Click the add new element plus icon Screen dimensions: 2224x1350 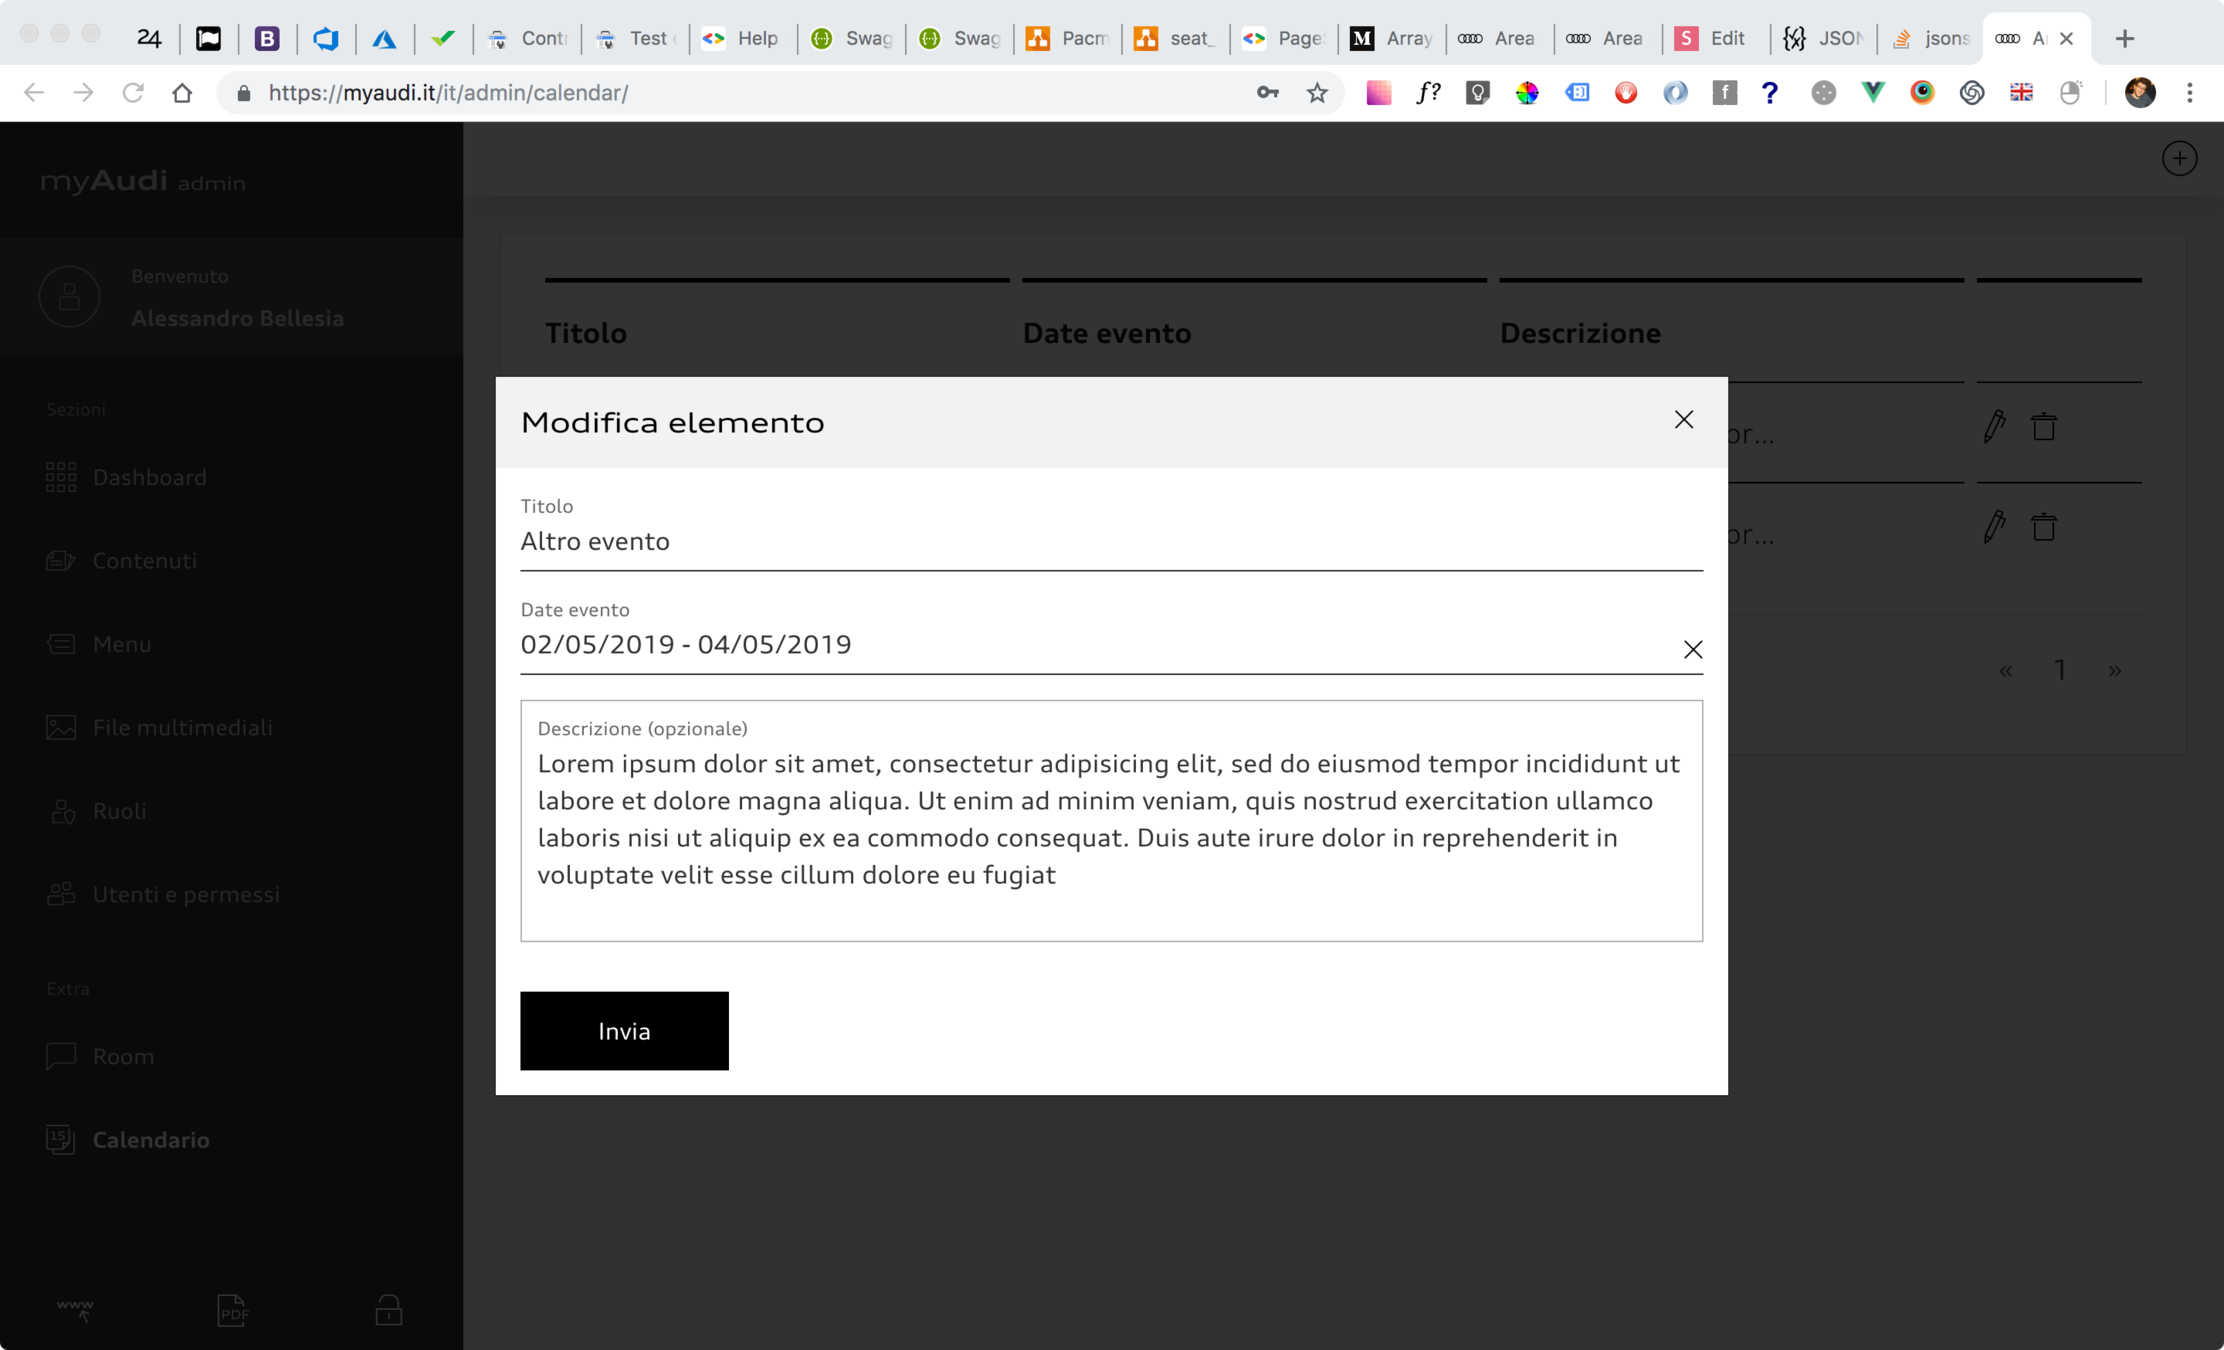[2179, 158]
